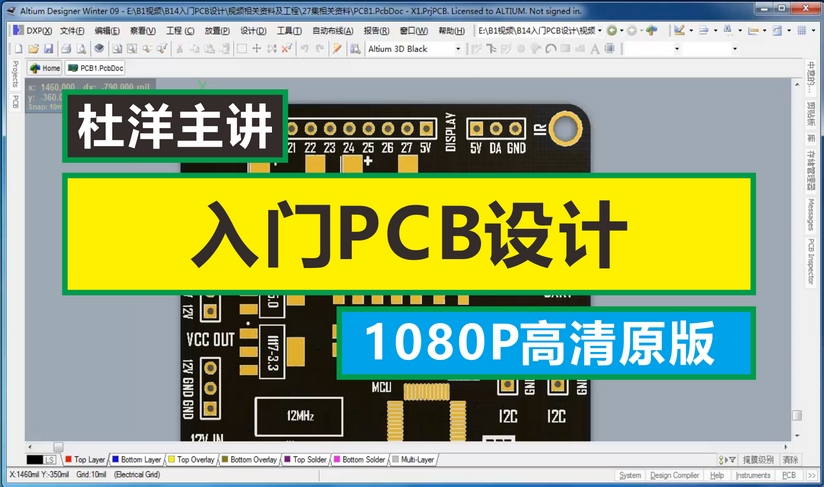
Task: Open the Projects side panel tab
Action: [x=14, y=75]
